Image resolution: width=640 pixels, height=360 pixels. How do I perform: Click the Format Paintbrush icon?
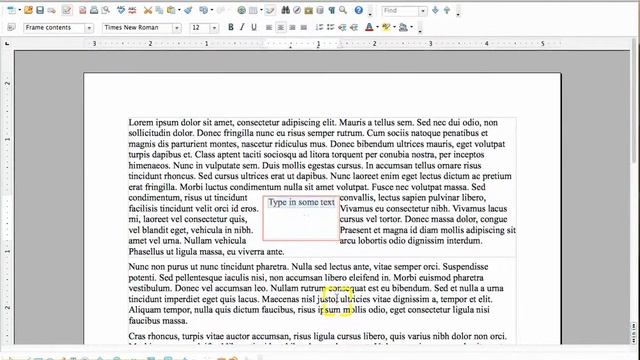click(188, 10)
